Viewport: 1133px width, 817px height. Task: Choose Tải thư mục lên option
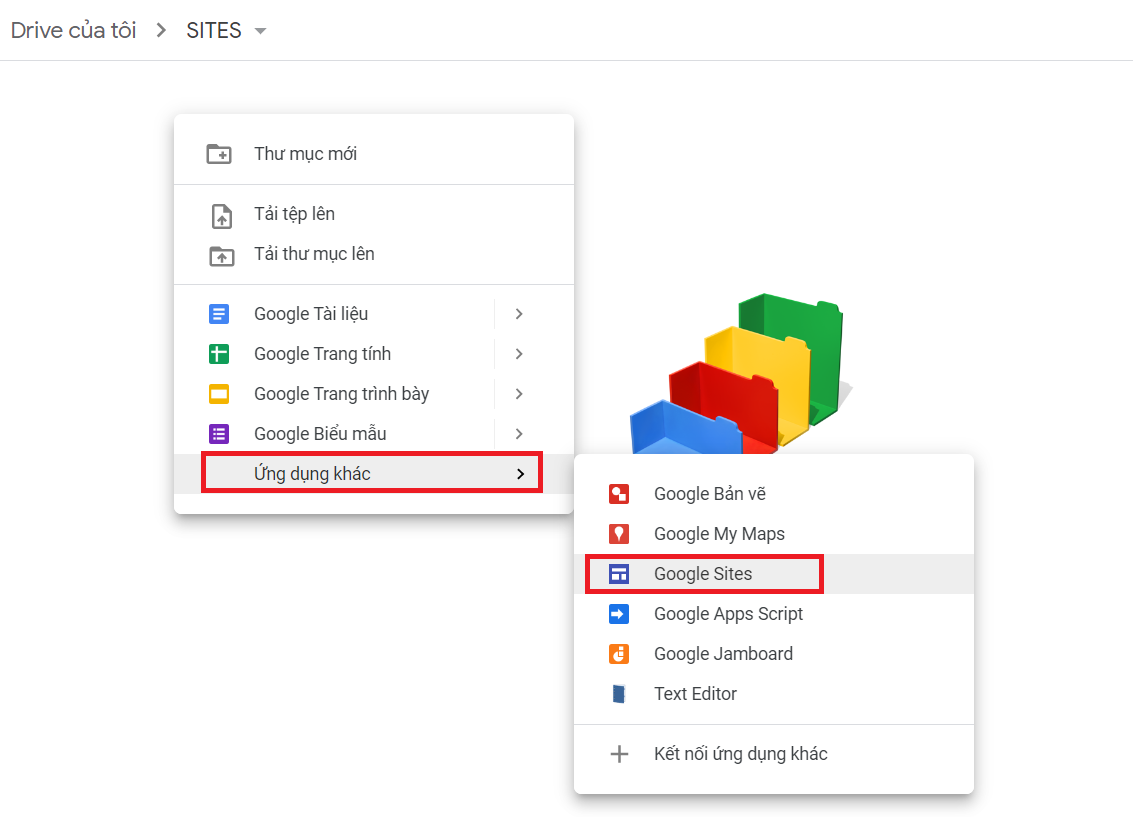click(374, 254)
